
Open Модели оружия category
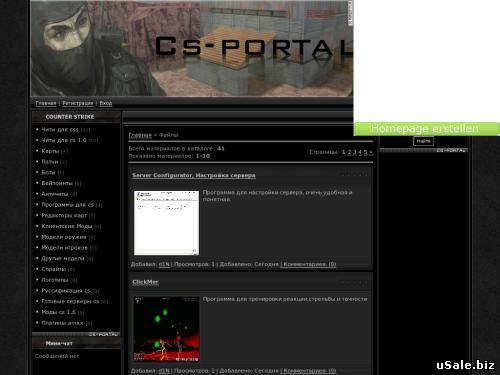pyautogui.click(x=64, y=237)
